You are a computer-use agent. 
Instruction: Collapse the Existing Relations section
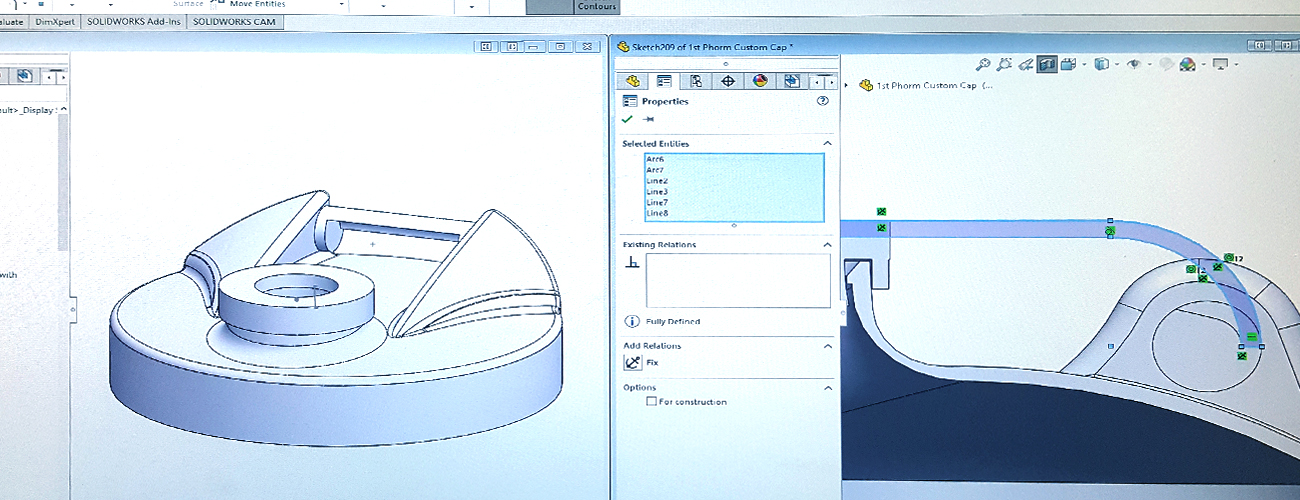click(827, 245)
